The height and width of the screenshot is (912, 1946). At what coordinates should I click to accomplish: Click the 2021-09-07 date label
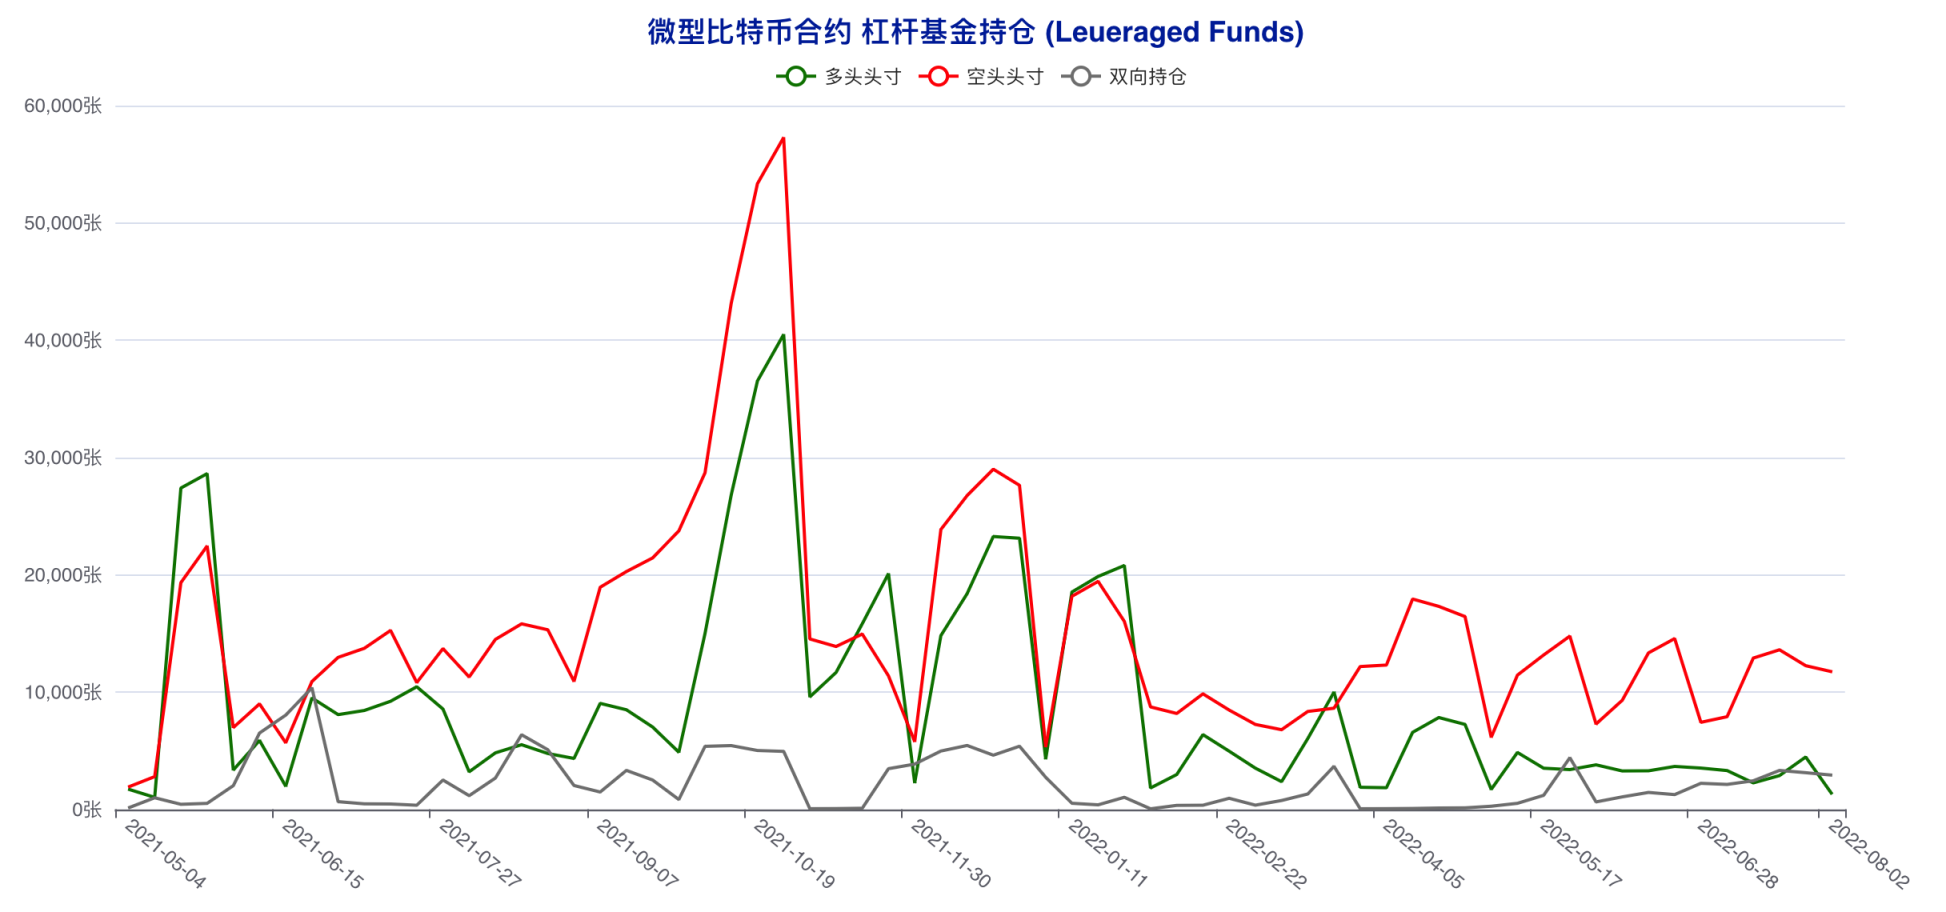(637, 854)
